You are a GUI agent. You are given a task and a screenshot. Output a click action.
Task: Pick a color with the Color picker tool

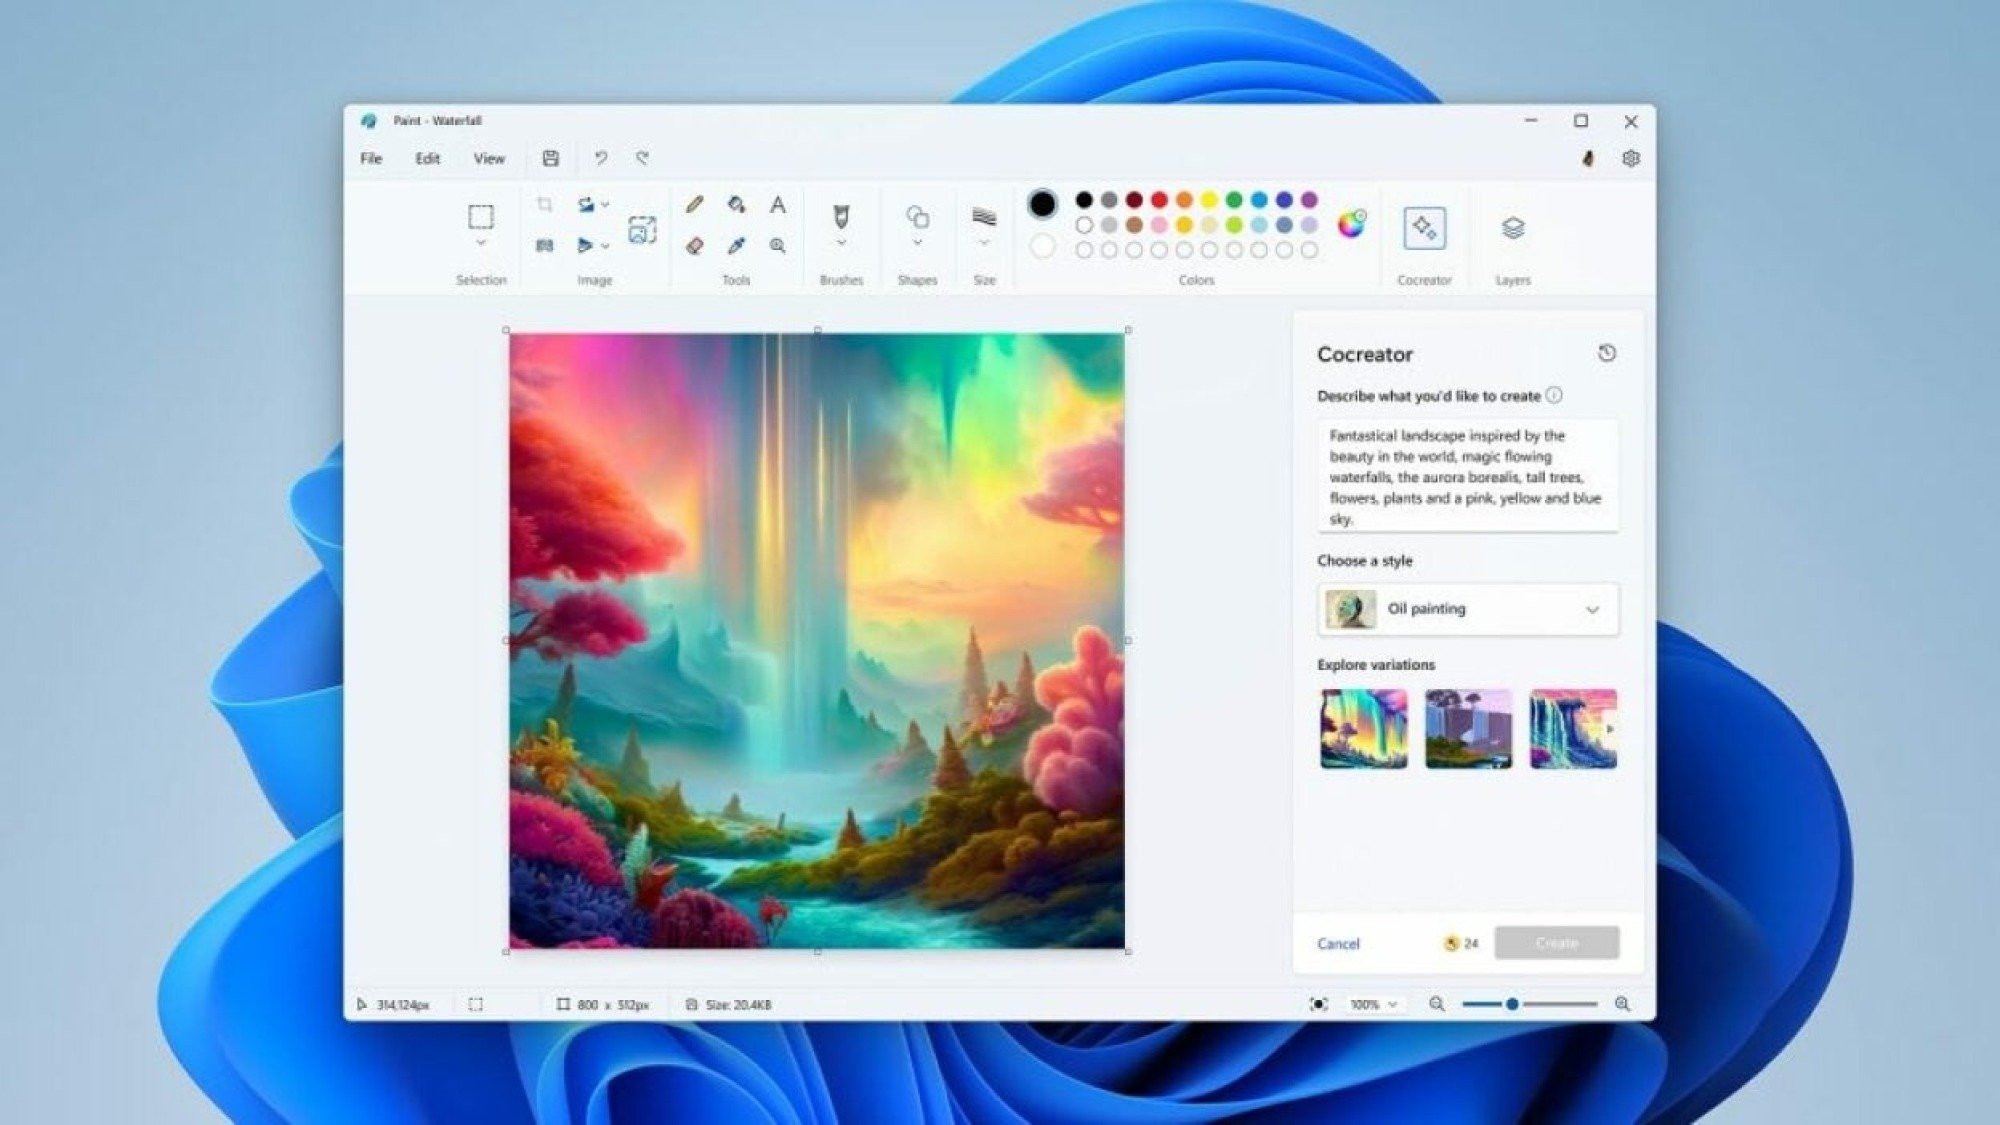pyautogui.click(x=735, y=245)
